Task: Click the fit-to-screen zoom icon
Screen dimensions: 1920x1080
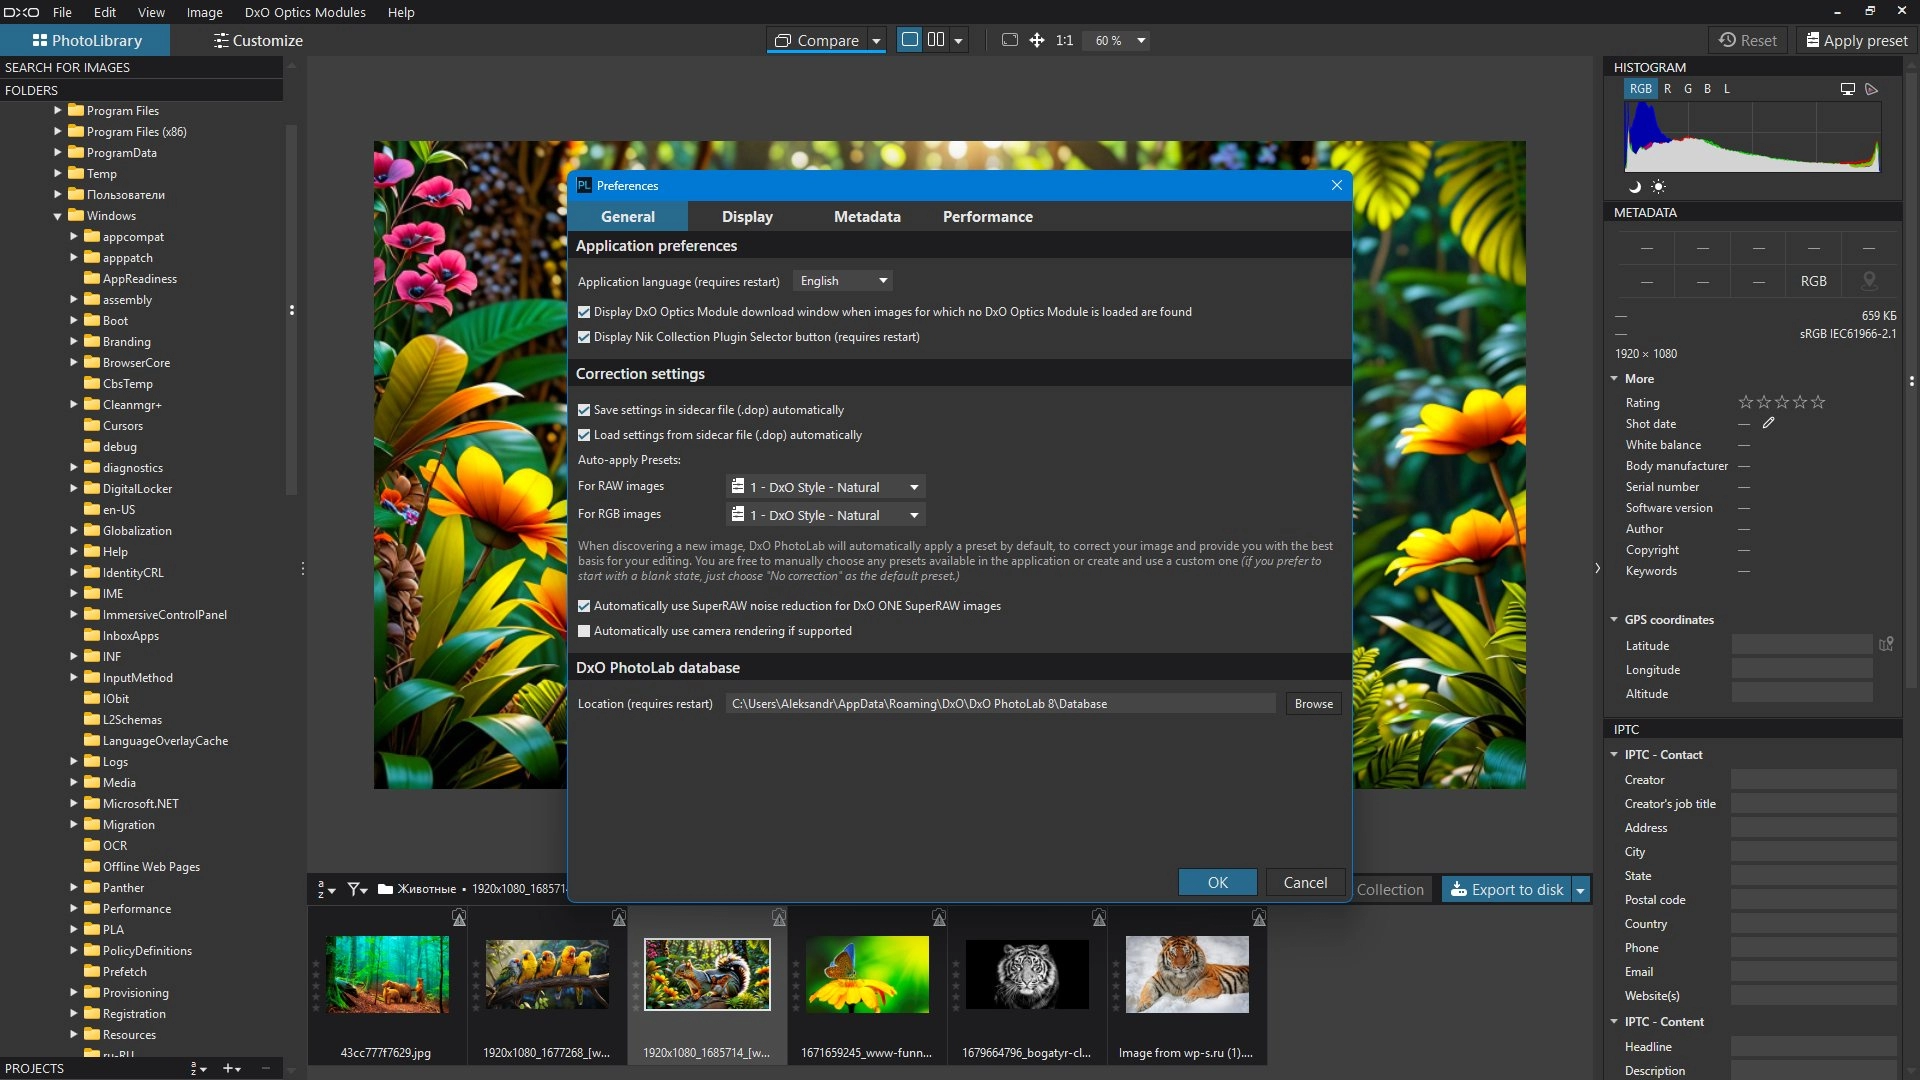Action: tap(1010, 40)
